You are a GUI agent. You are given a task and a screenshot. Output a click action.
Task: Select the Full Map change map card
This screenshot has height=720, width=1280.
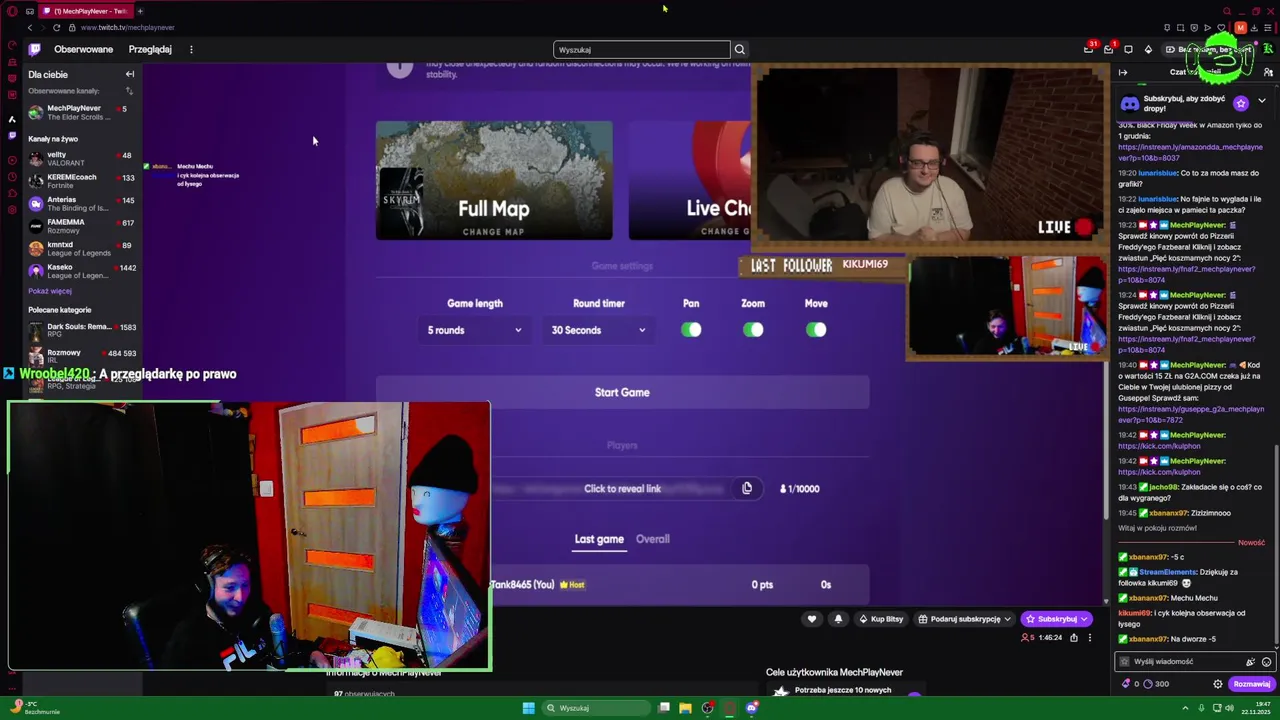click(494, 181)
